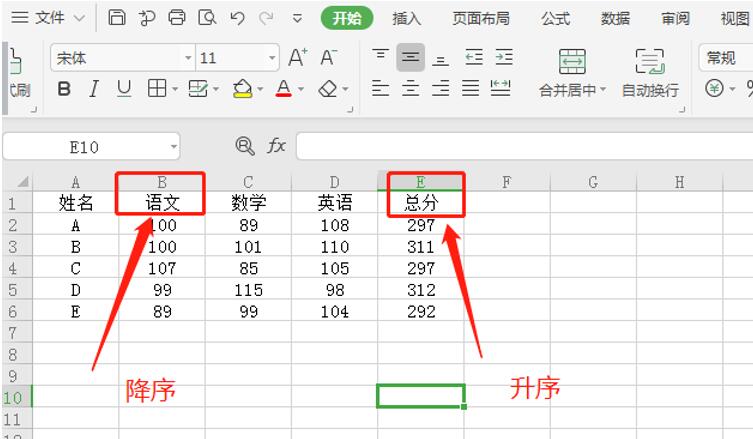The image size is (753, 439).
Task: Click the Redo arrow
Action: tap(266, 18)
